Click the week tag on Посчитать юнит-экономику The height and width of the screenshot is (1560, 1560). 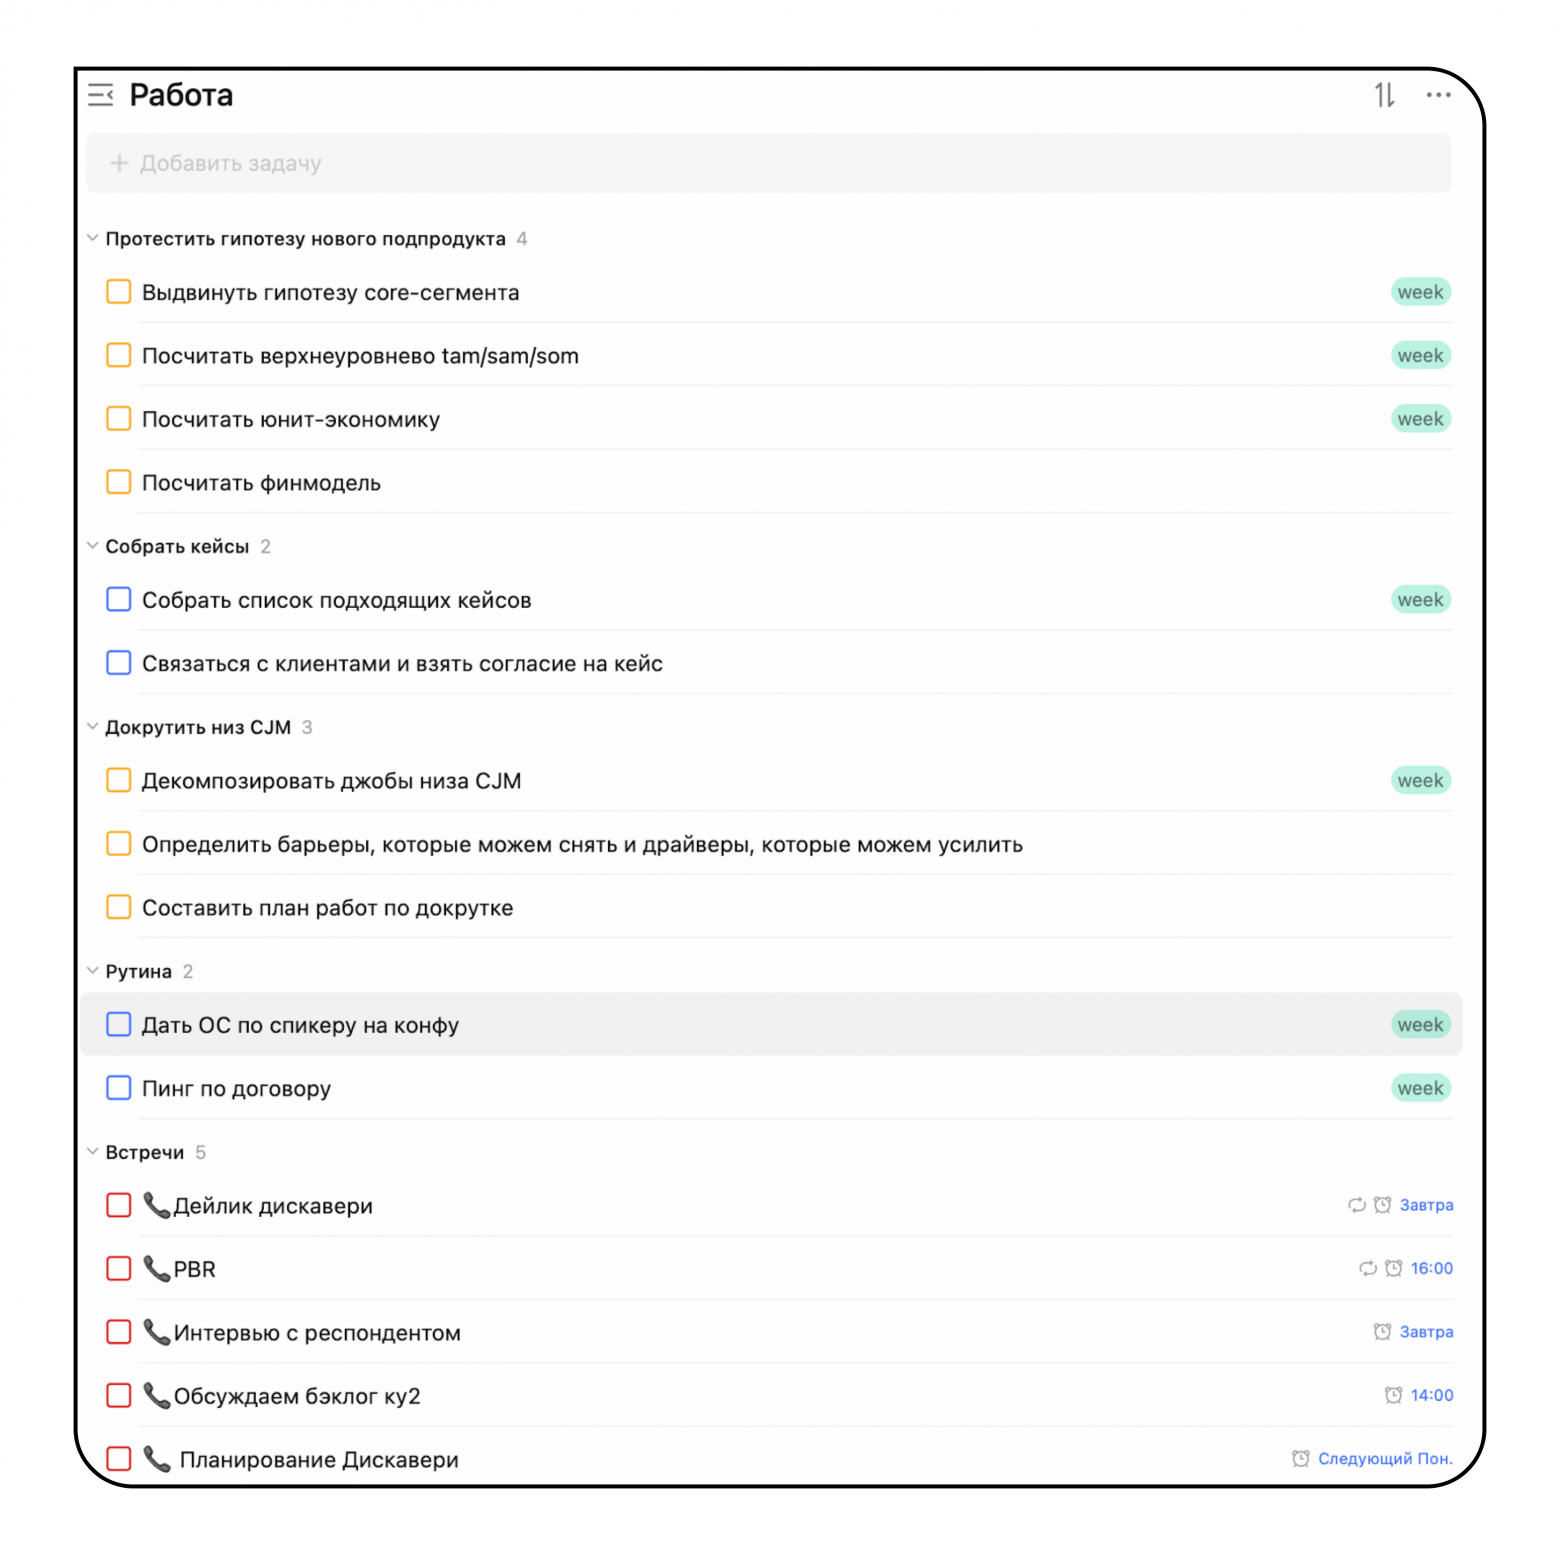pos(1420,419)
